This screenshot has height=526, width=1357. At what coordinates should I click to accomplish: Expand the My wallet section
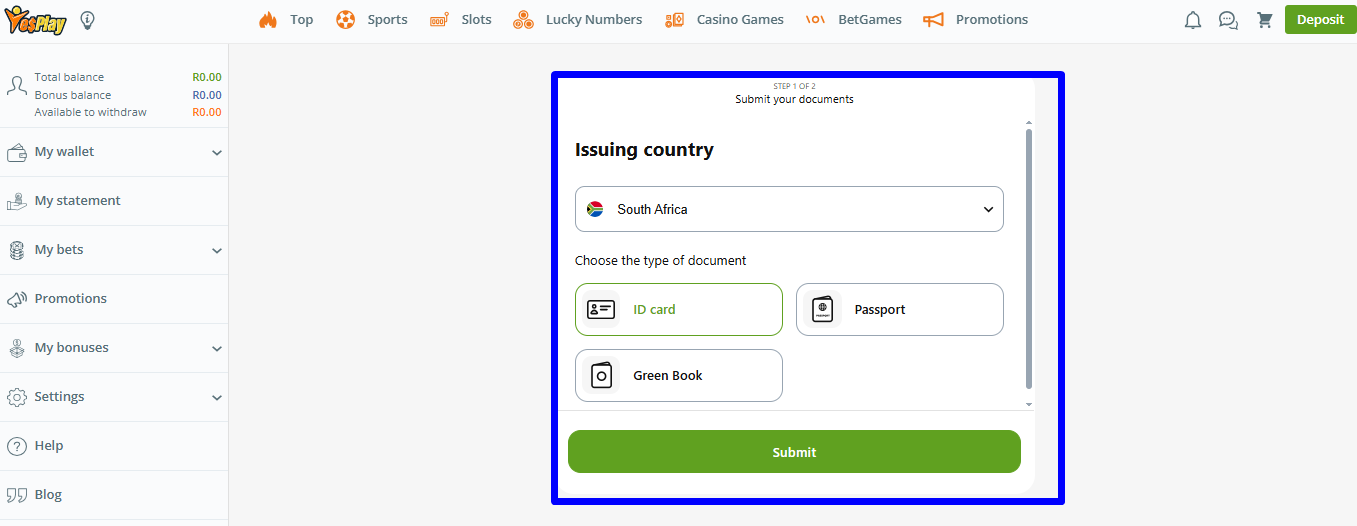pos(114,152)
